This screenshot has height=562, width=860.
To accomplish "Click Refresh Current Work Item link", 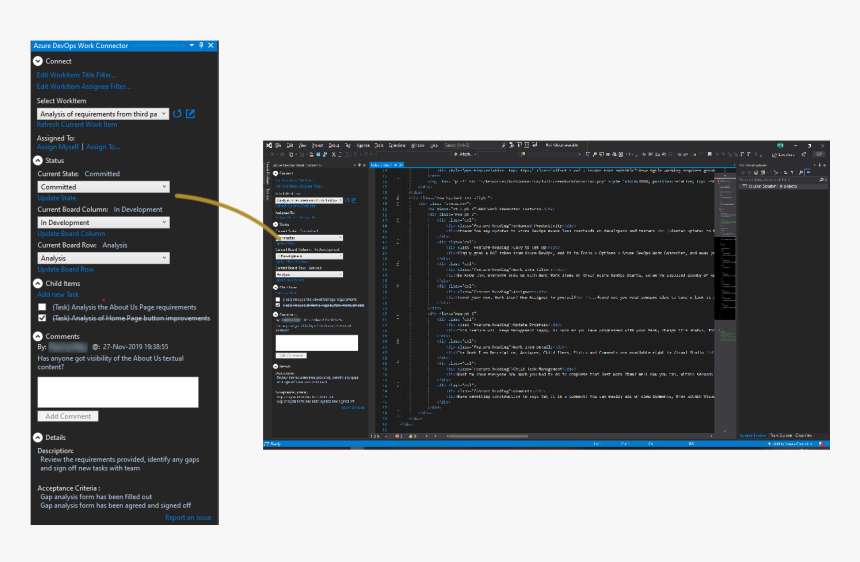I will (x=77, y=125).
